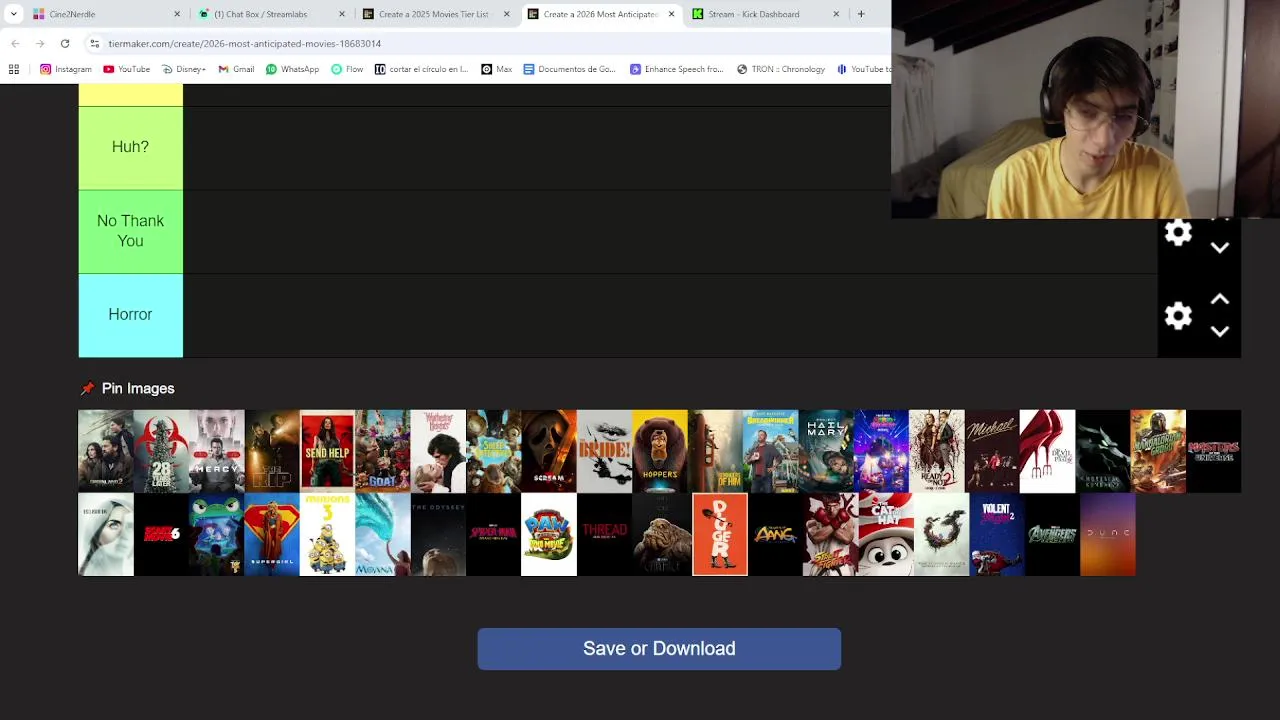Select the Goat poster

click(383, 451)
